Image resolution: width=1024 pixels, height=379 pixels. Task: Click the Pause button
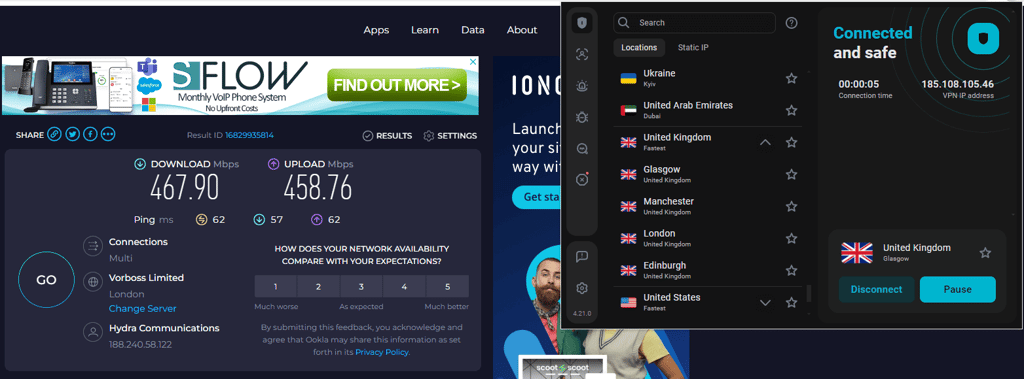click(x=957, y=289)
